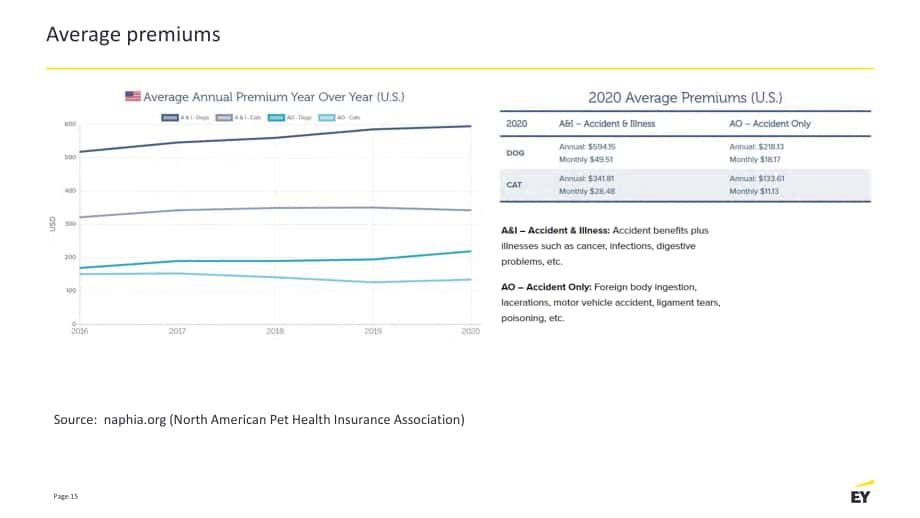920x518 pixels.
Task: Click the 'AO – Accident Only:' definition text
Action: [x=546, y=287]
